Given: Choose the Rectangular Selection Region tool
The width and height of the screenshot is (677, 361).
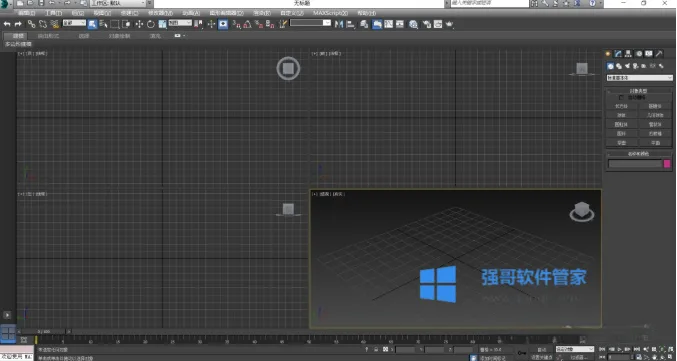Looking at the screenshot, I should tap(115, 24).
